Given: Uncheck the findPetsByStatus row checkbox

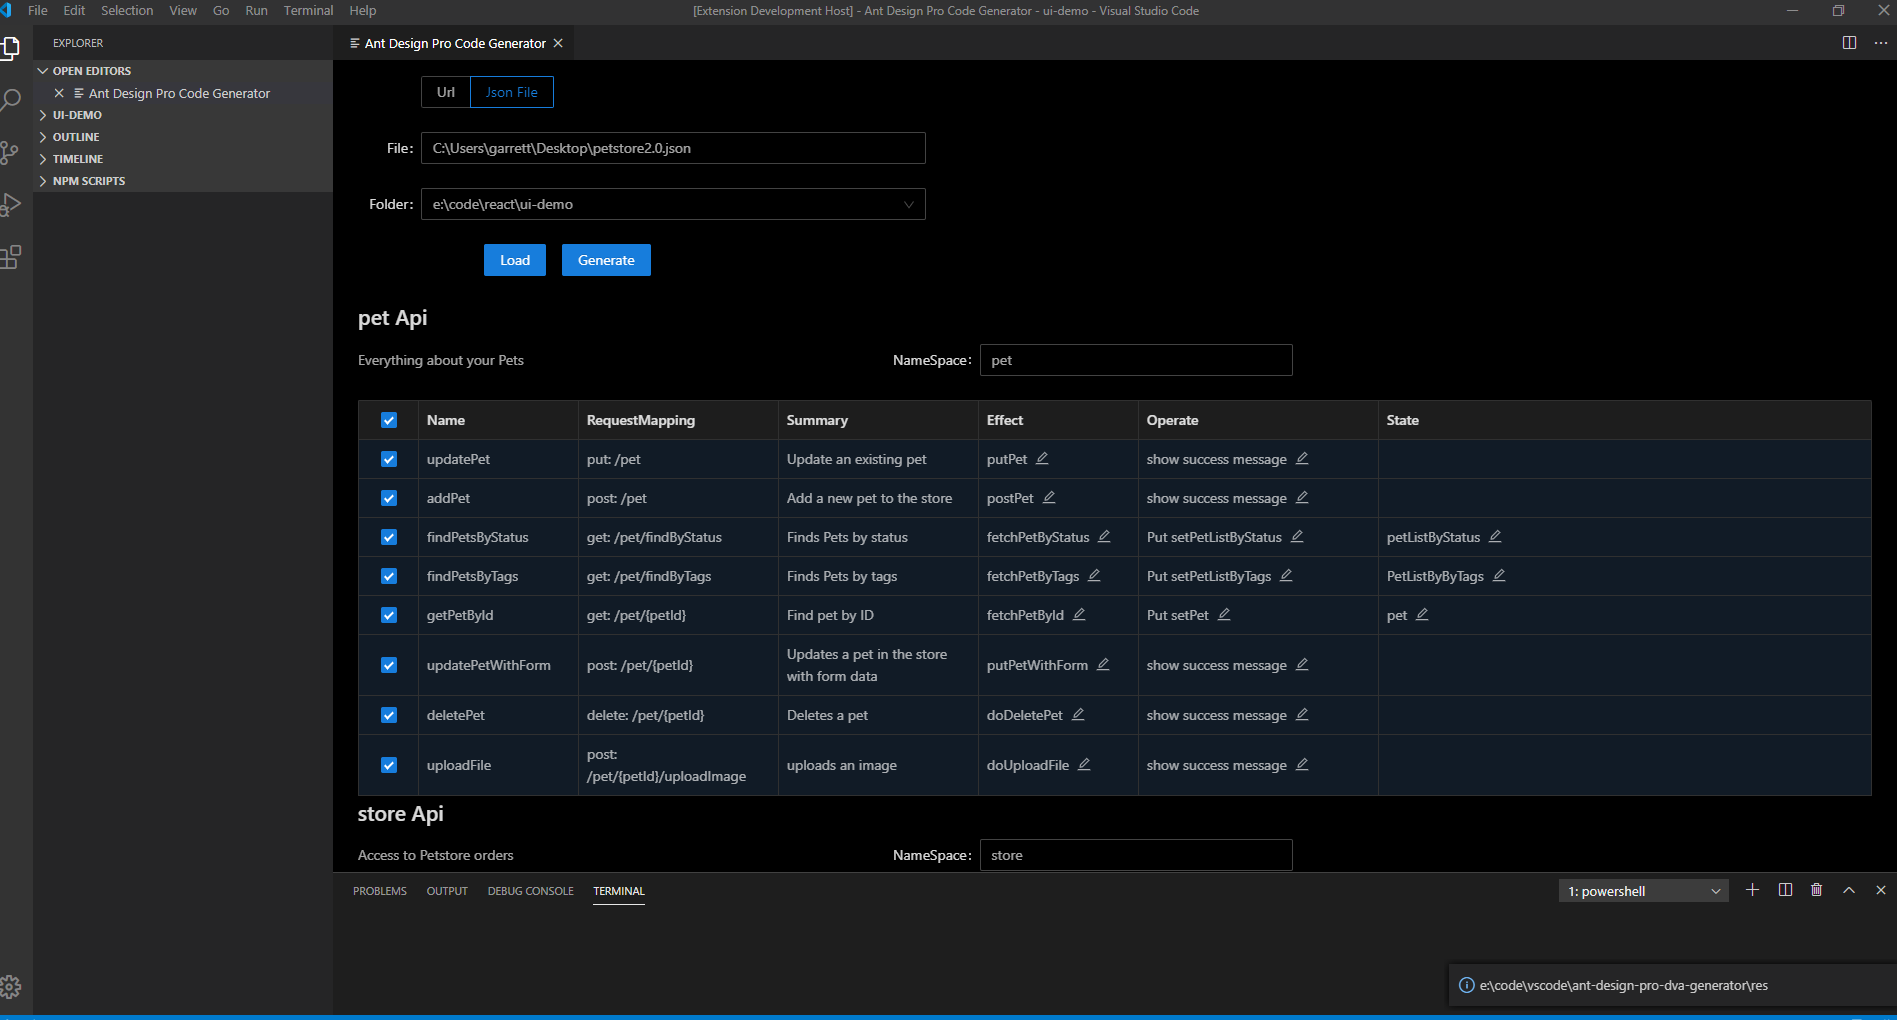Looking at the screenshot, I should click(x=389, y=537).
